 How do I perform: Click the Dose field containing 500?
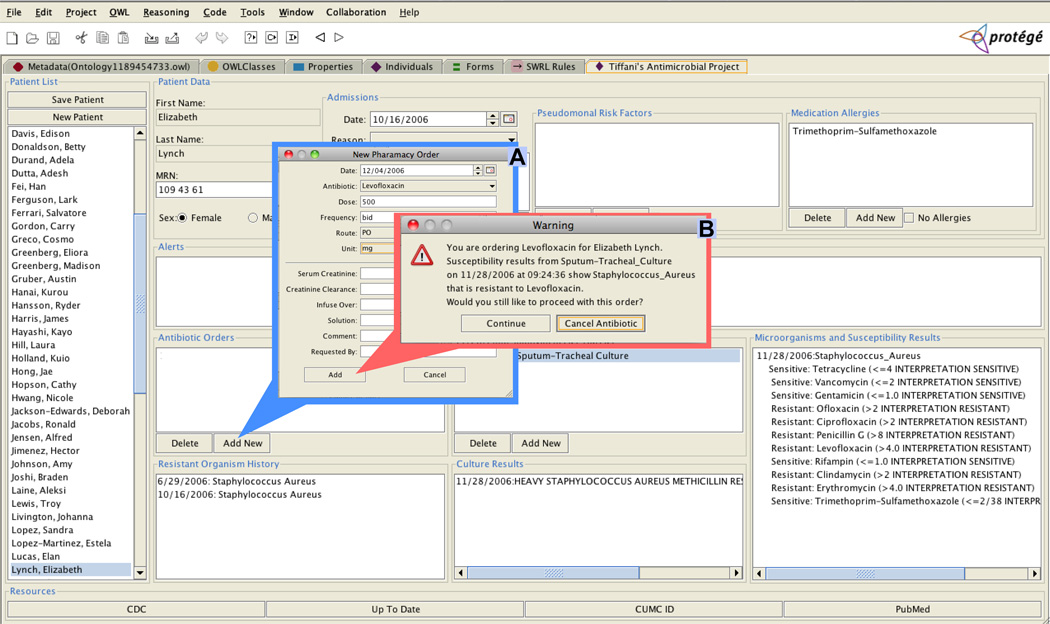pos(427,202)
